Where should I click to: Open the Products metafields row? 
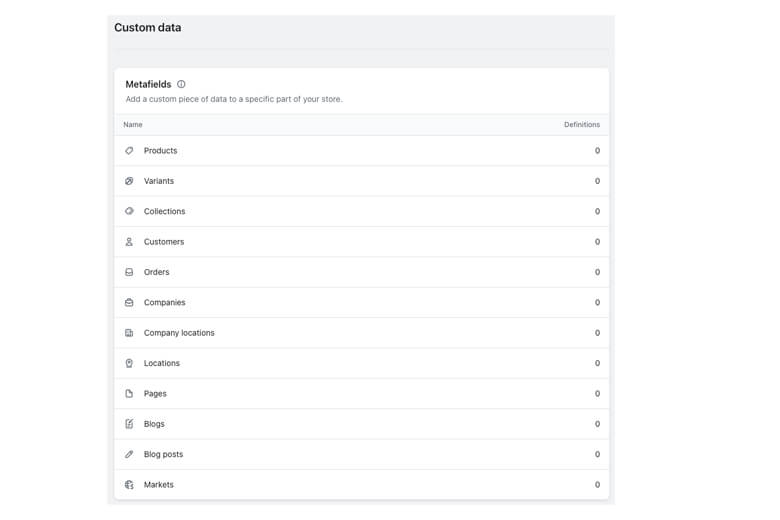(x=160, y=151)
